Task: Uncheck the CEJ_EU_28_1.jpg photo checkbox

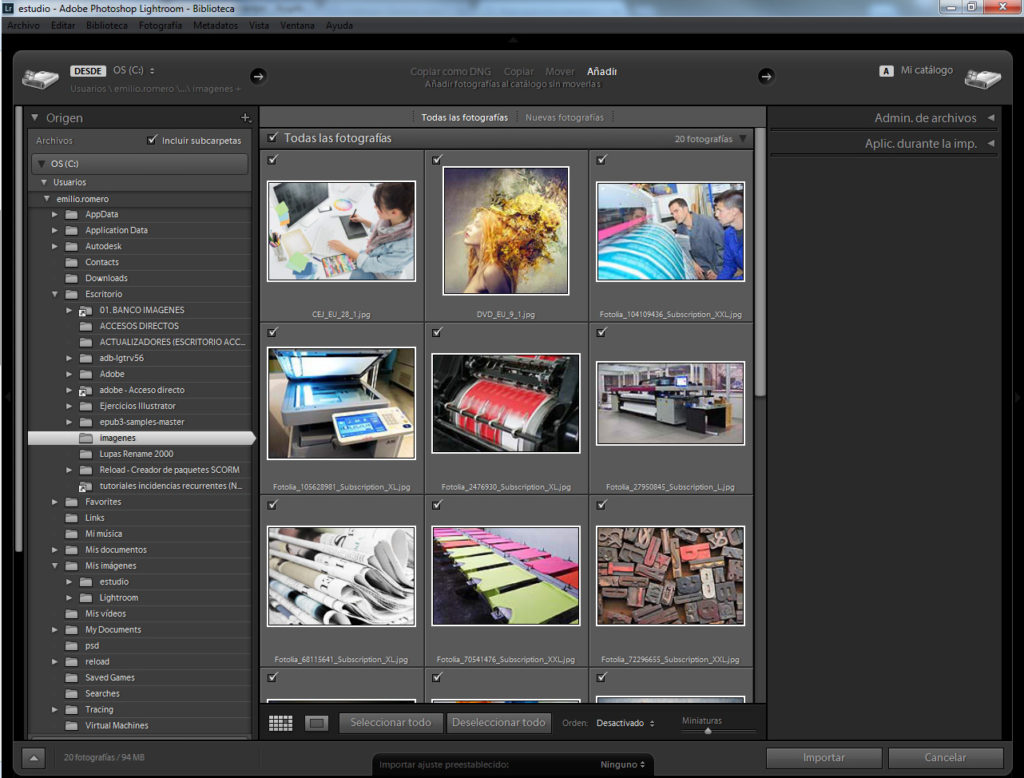Action: click(x=273, y=160)
